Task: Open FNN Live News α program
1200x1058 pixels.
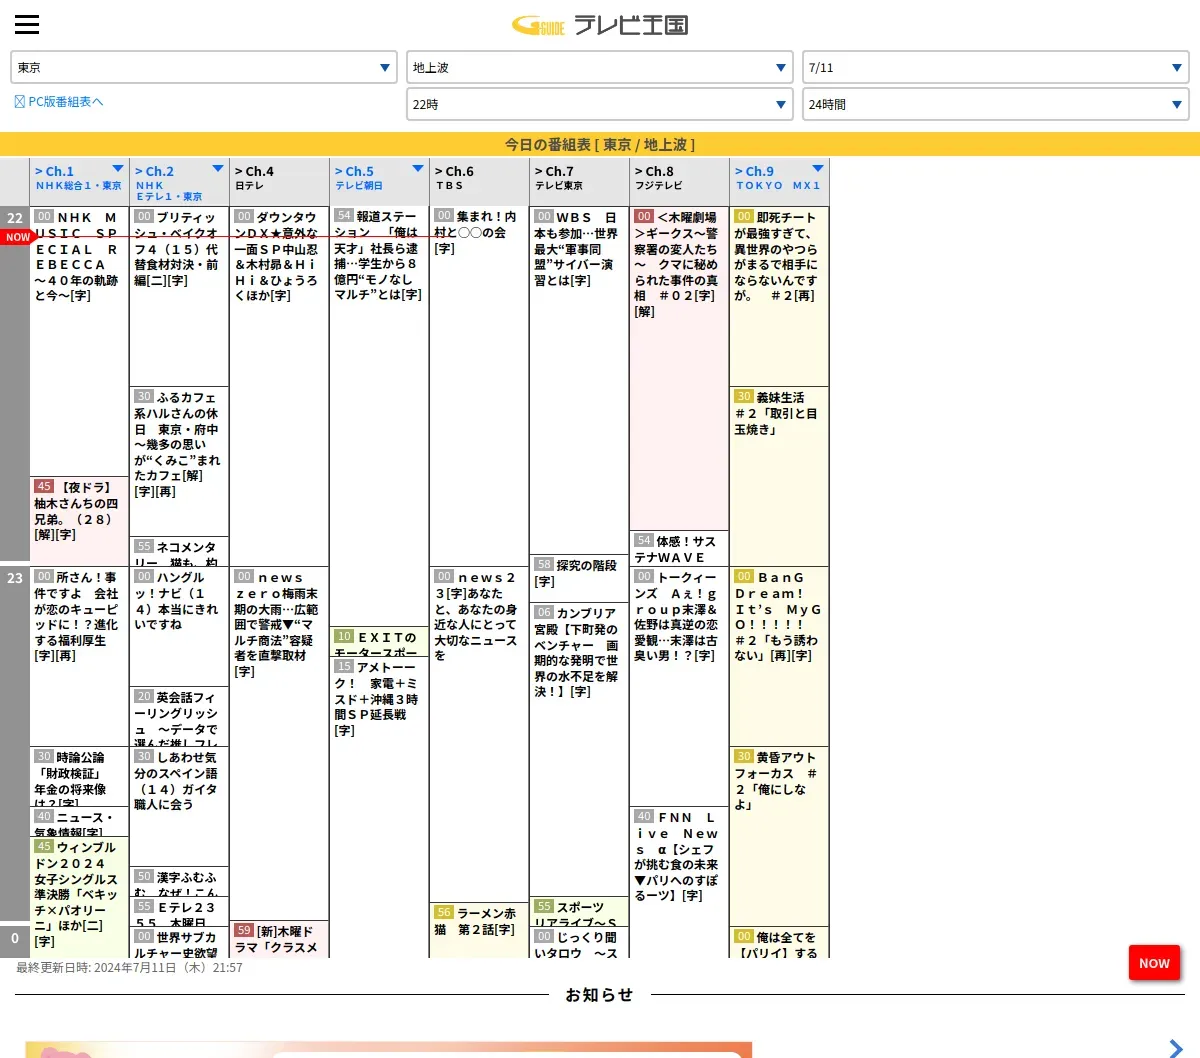Action: click(679, 882)
